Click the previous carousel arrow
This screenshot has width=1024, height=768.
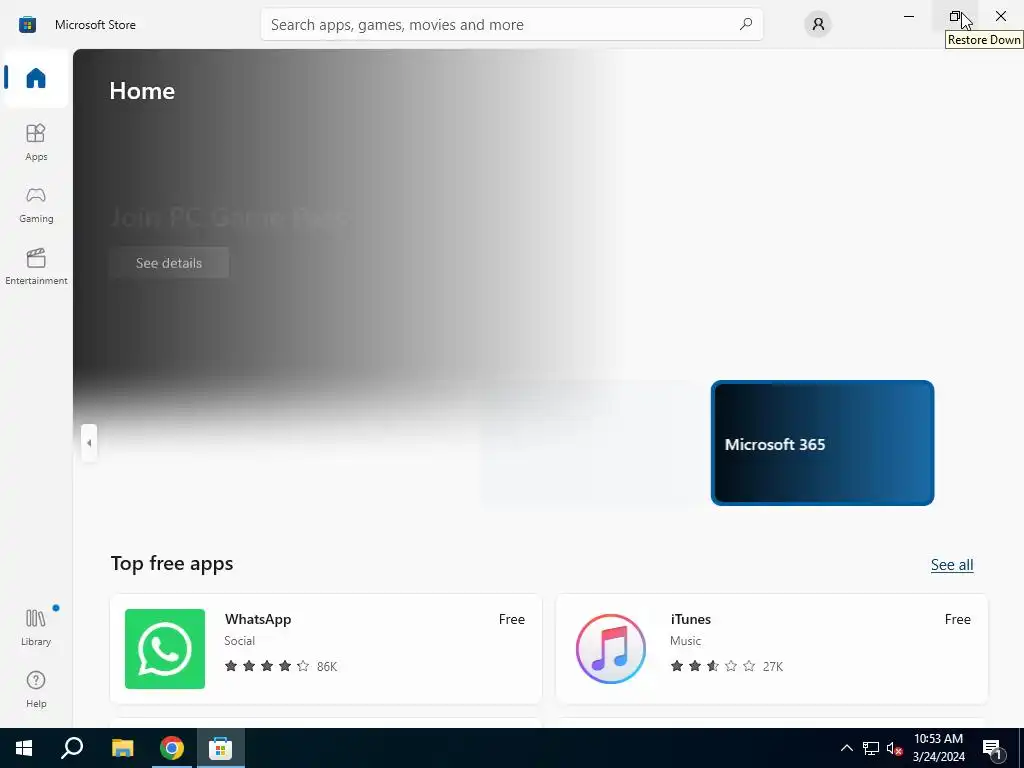click(89, 443)
